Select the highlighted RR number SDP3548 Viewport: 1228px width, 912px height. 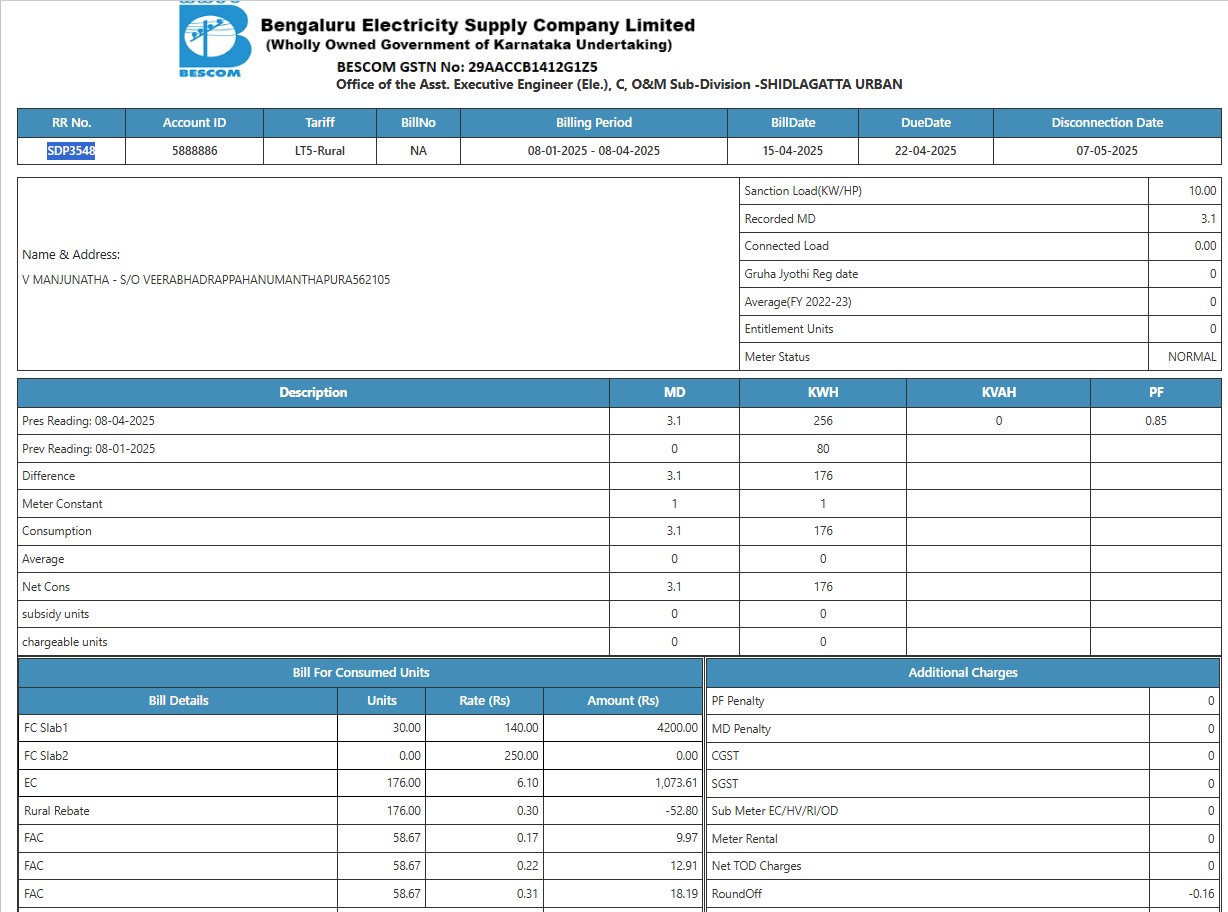click(71, 151)
